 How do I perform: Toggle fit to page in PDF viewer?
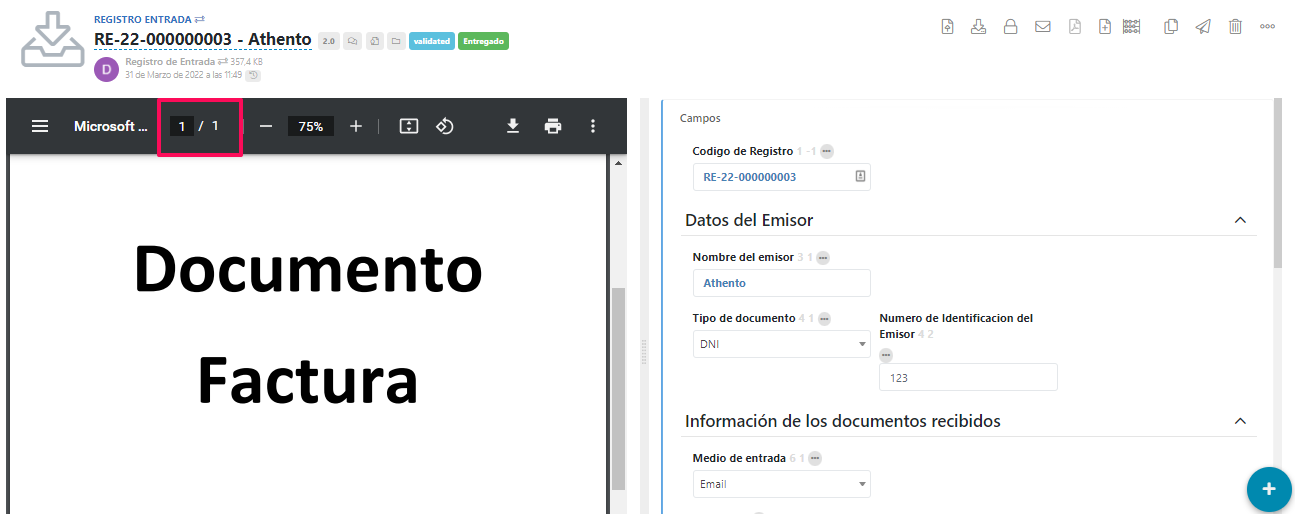tap(409, 126)
